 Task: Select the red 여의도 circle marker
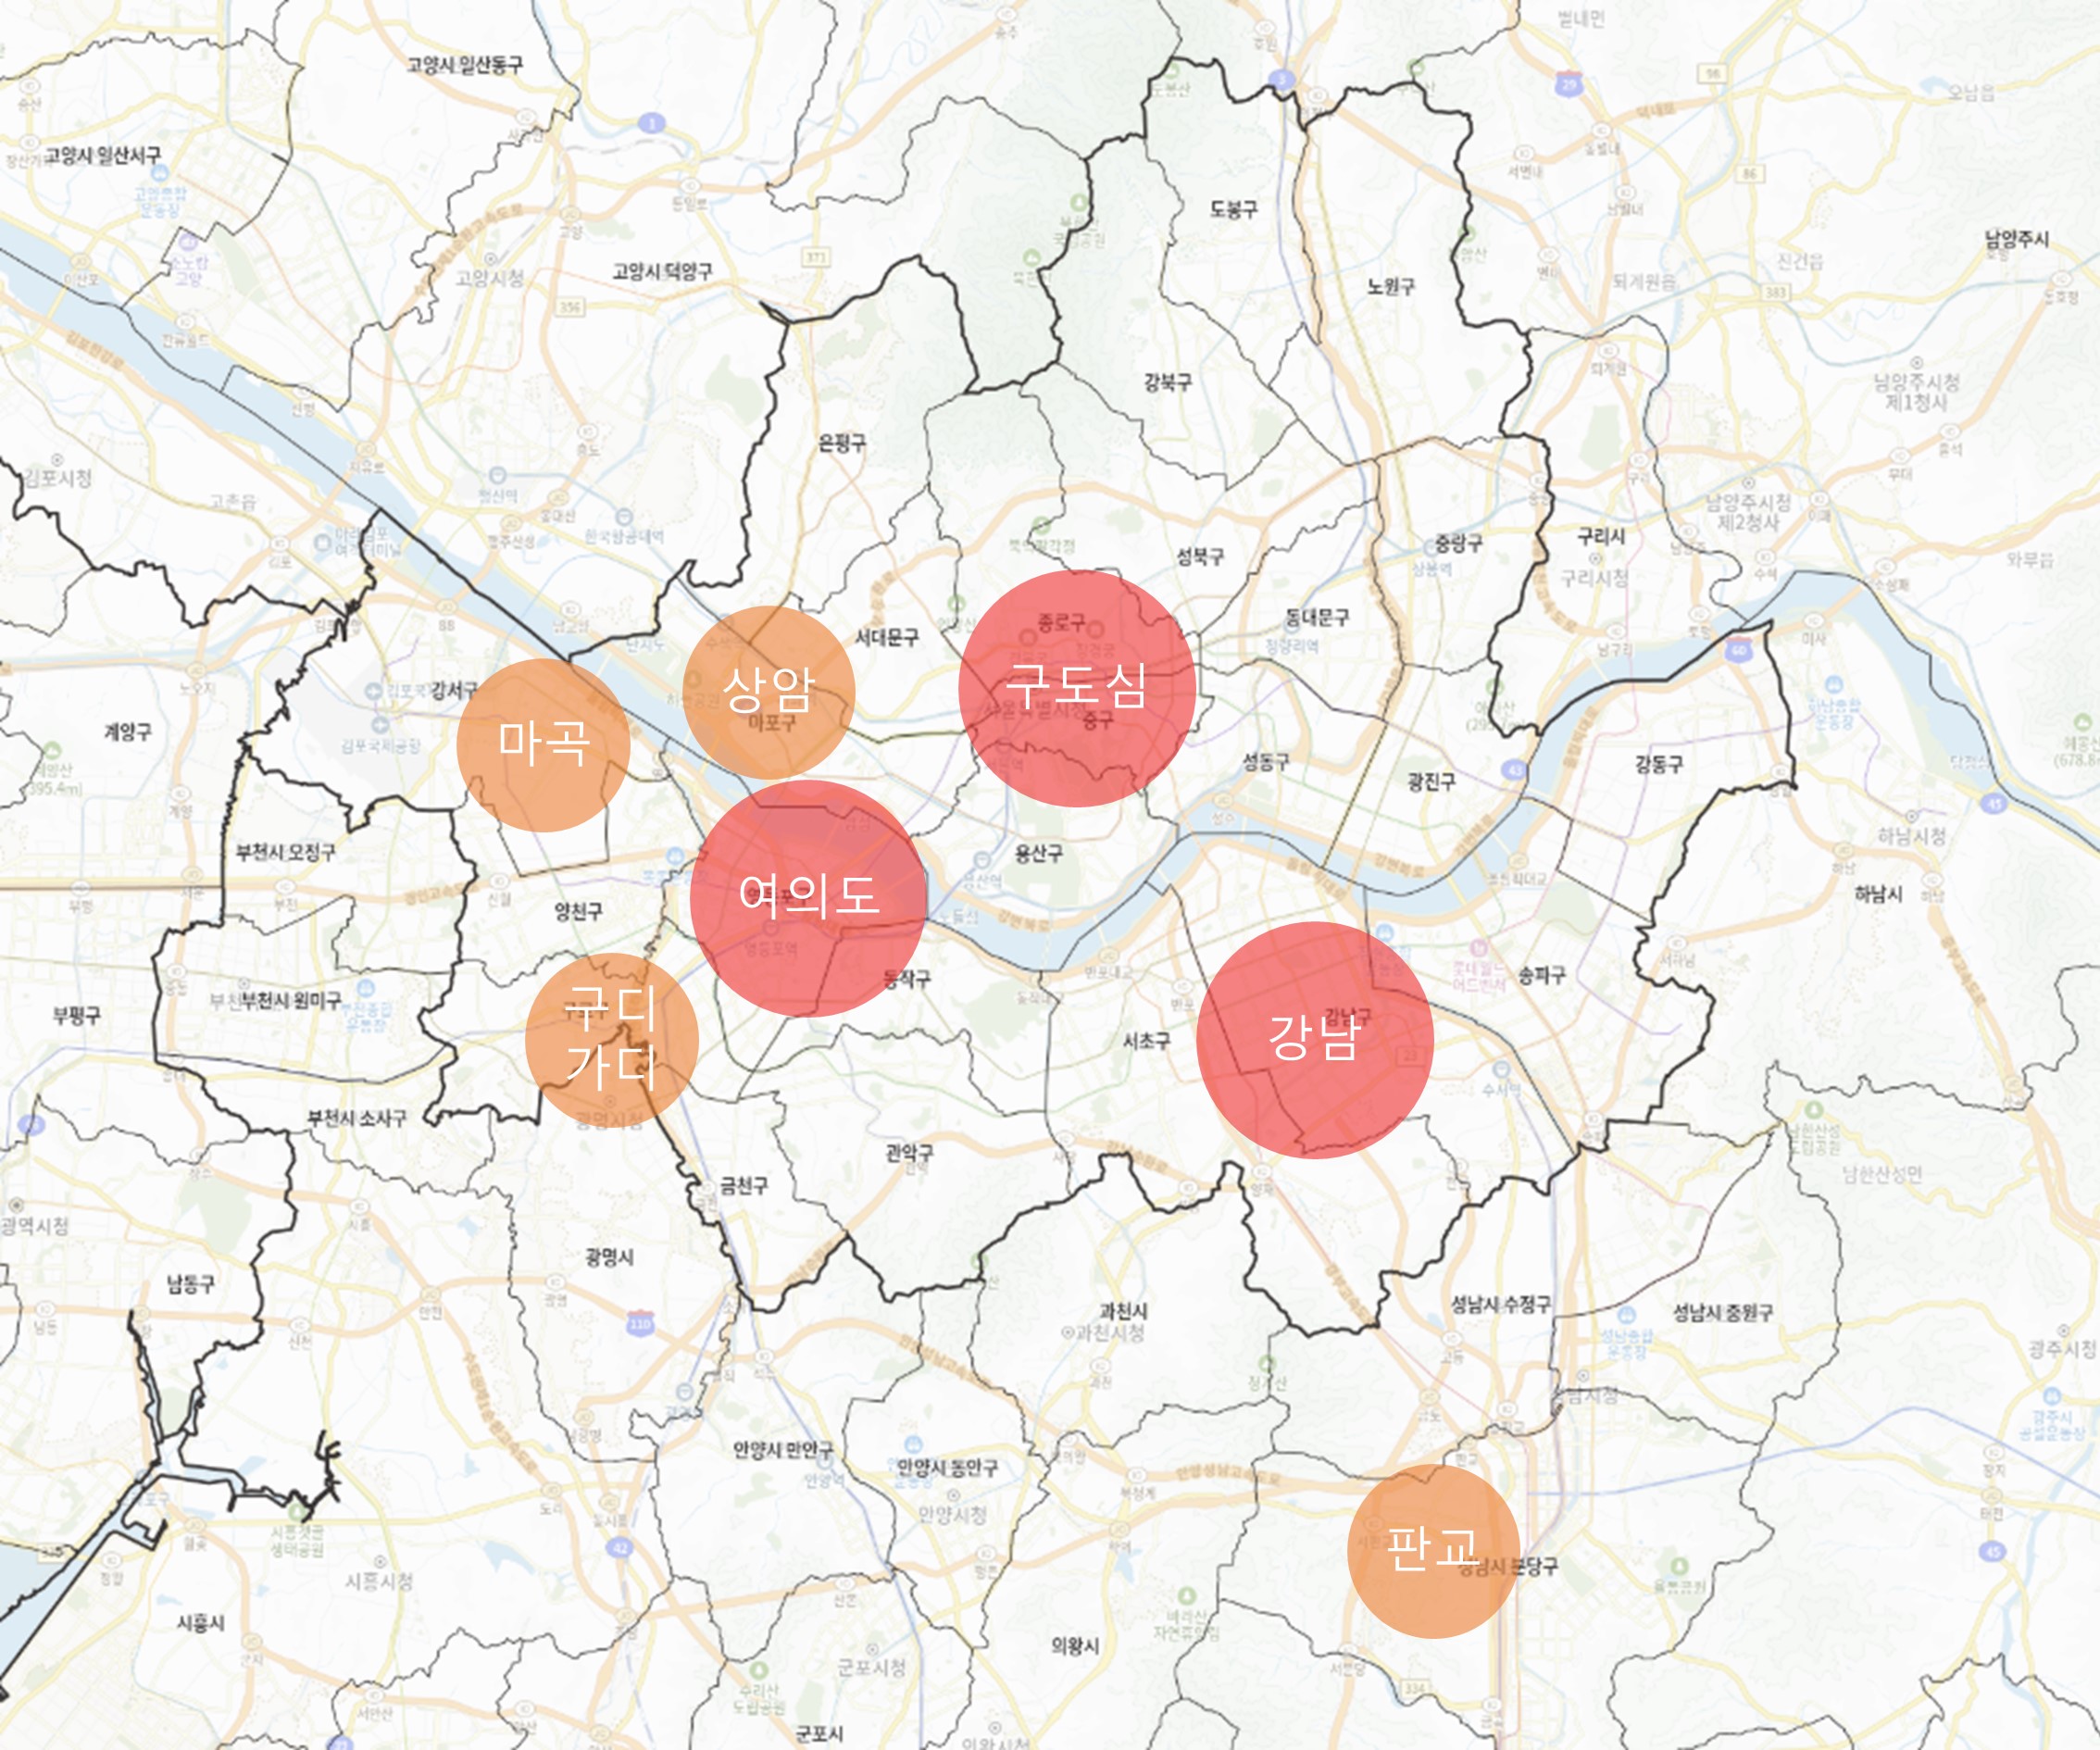pos(808,898)
